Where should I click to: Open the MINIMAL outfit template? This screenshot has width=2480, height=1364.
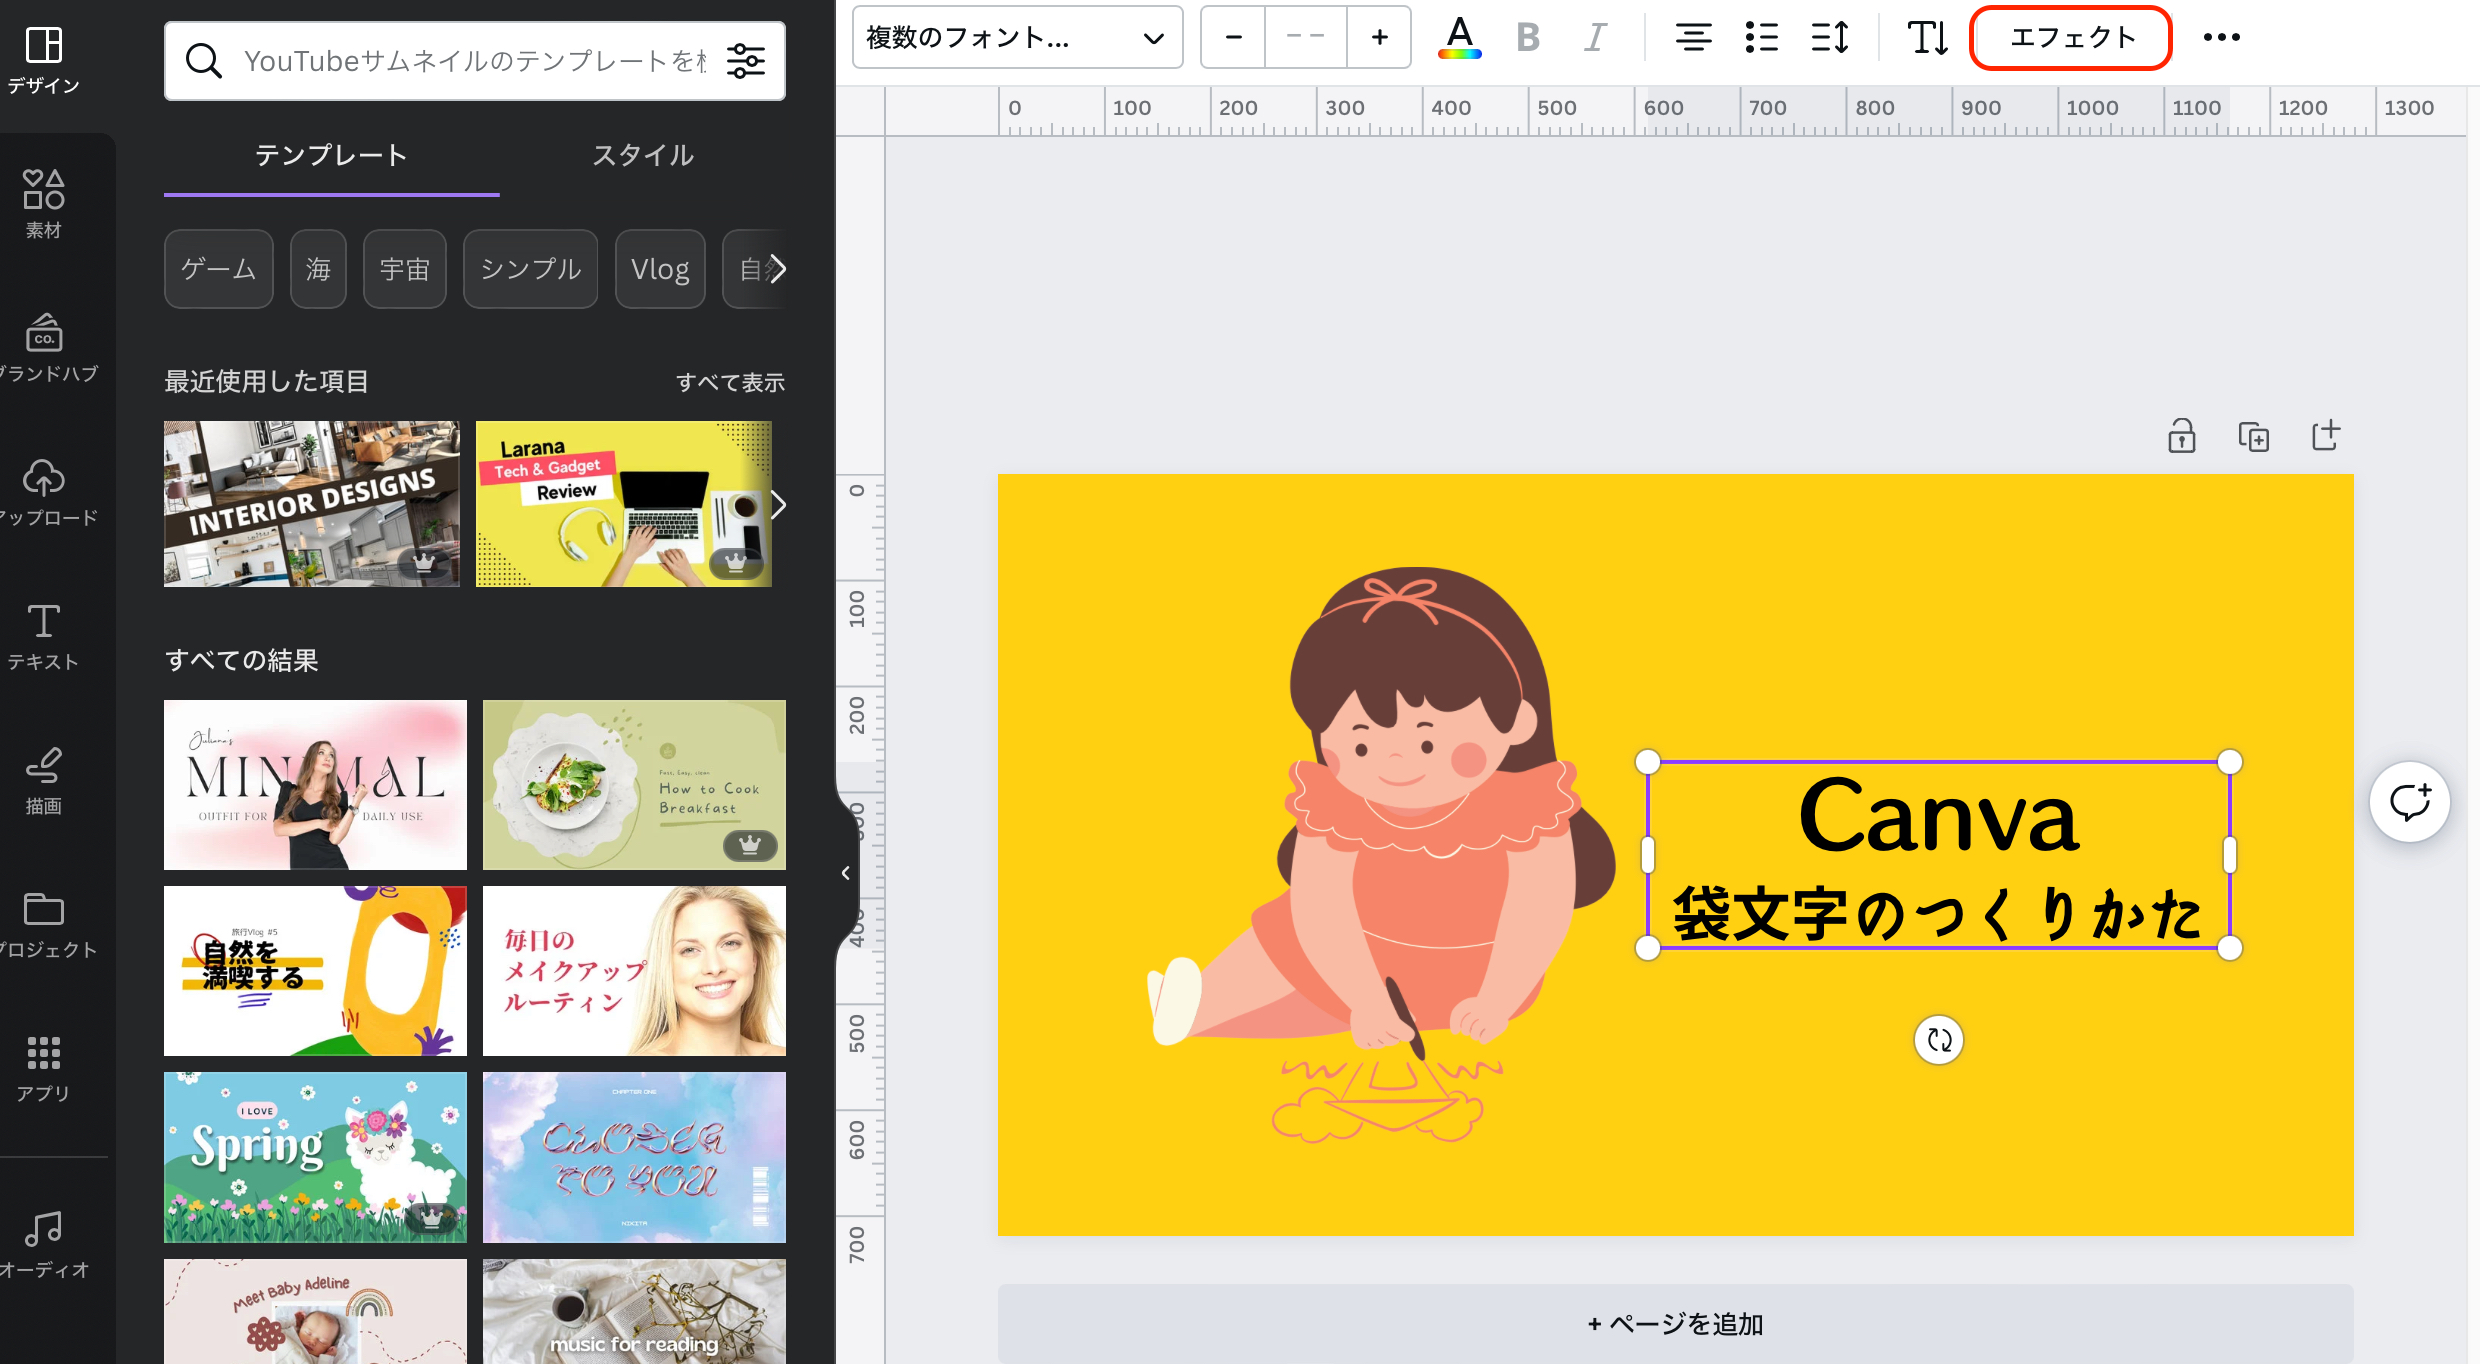click(x=315, y=785)
